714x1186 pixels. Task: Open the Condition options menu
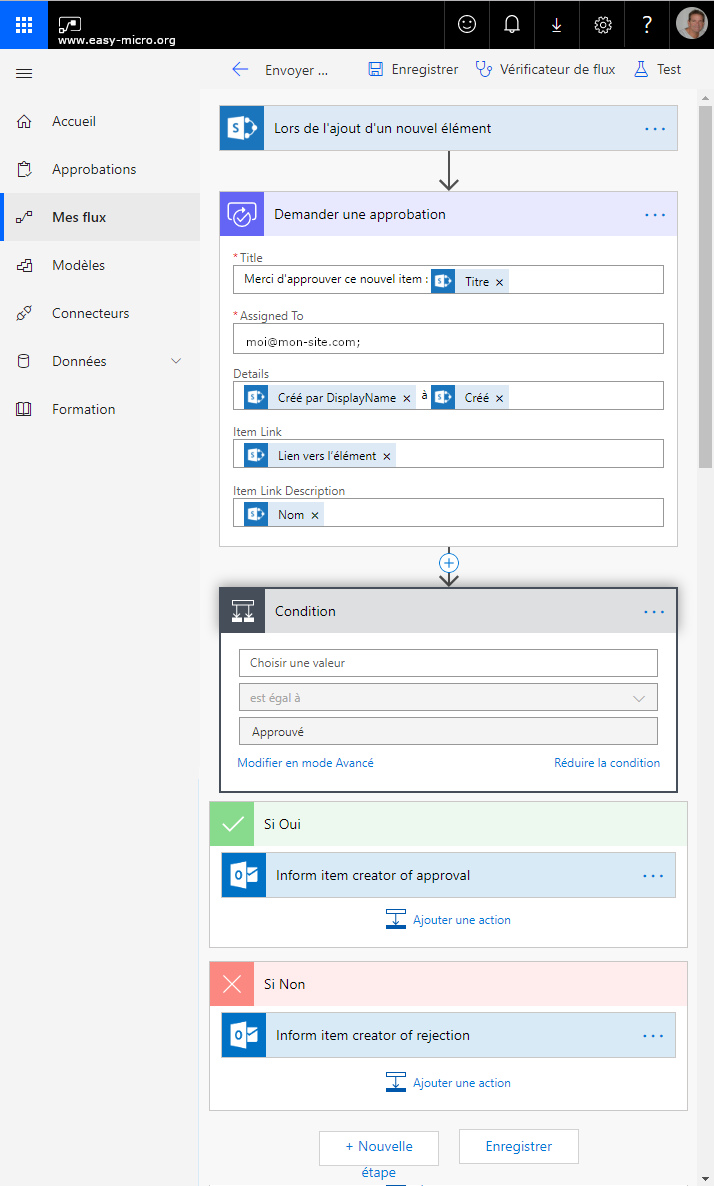point(653,611)
